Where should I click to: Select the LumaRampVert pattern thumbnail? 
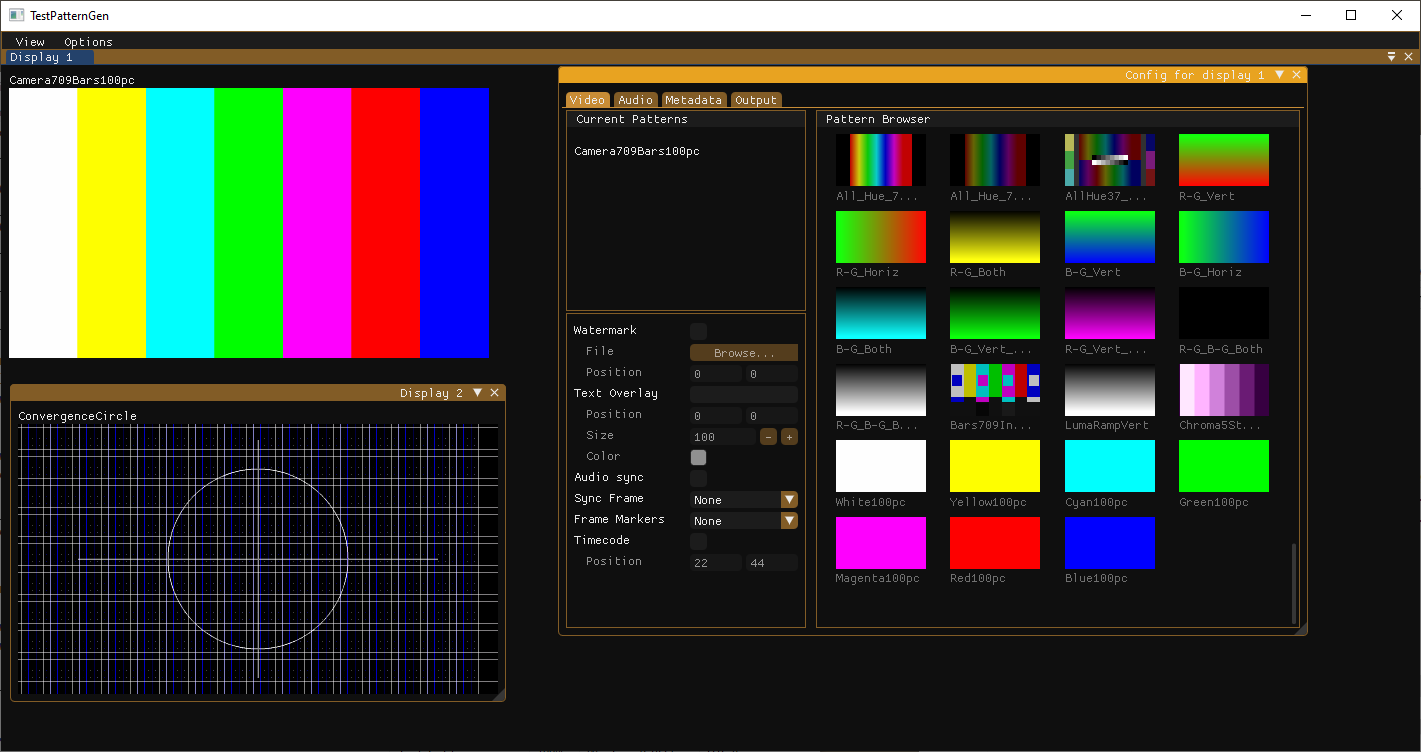click(1110, 390)
